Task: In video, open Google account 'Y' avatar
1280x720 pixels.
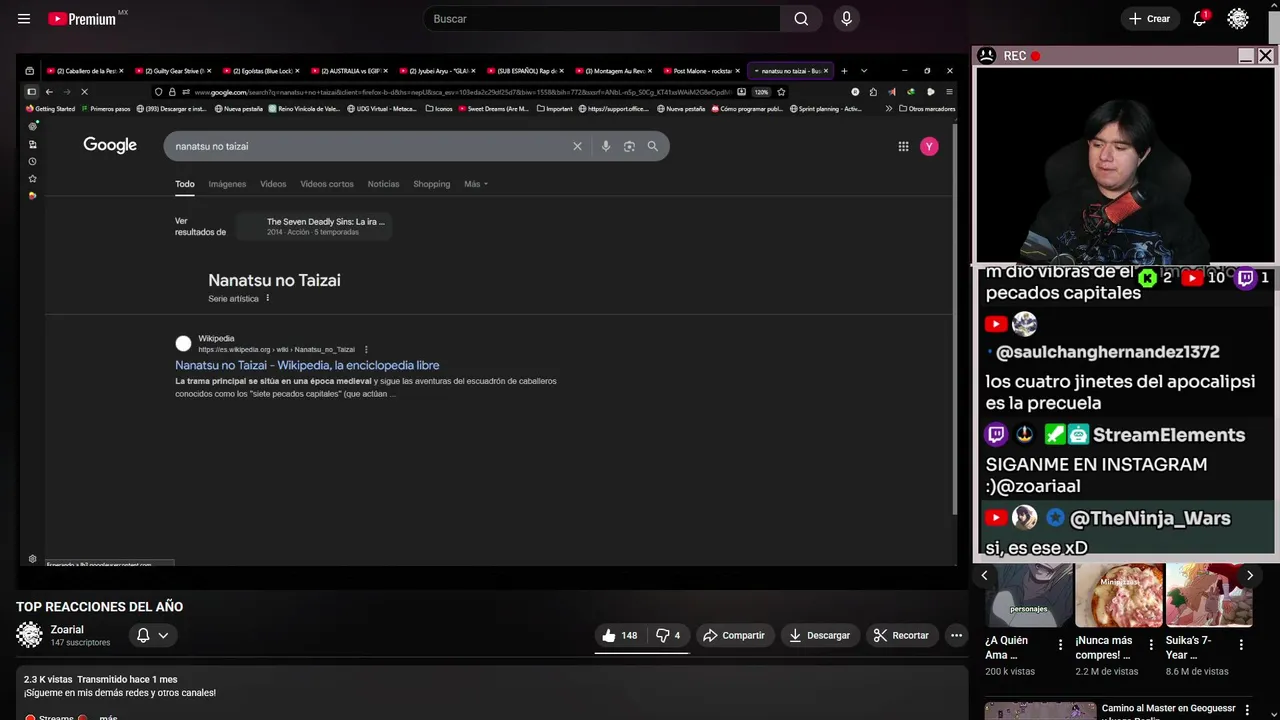Action: click(929, 146)
